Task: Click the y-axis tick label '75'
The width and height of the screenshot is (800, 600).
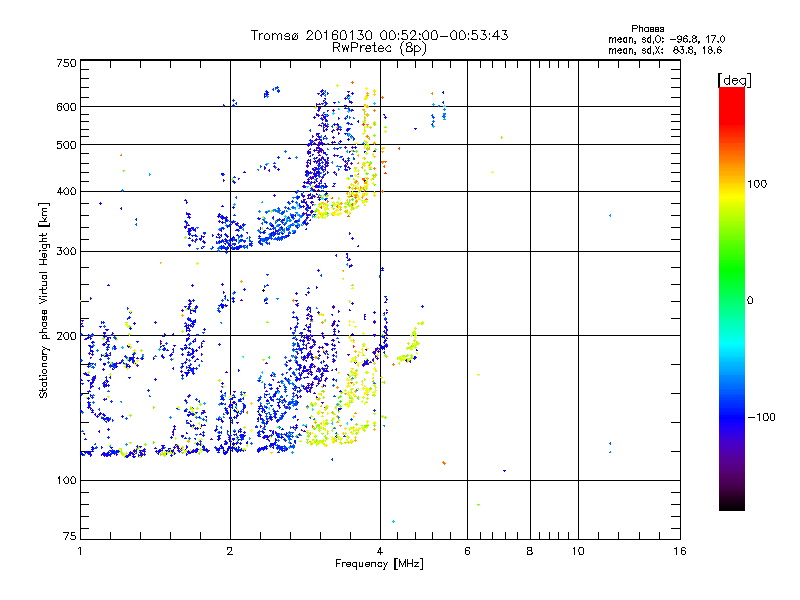Action: [70, 536]
